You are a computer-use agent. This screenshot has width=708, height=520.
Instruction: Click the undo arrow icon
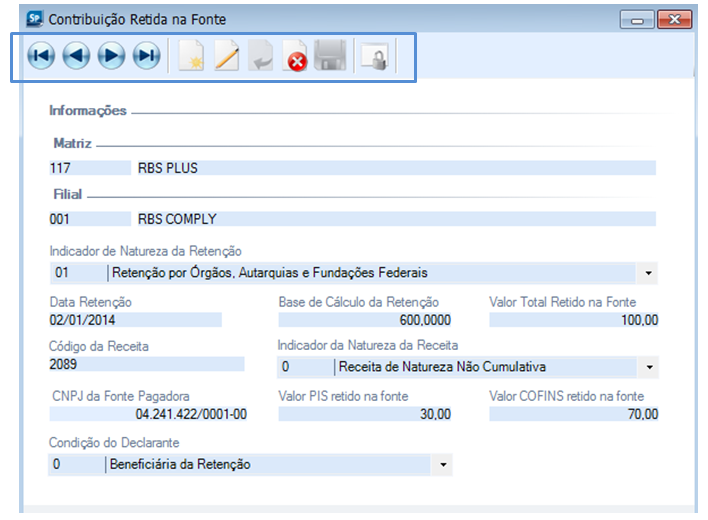coord(261,56)
